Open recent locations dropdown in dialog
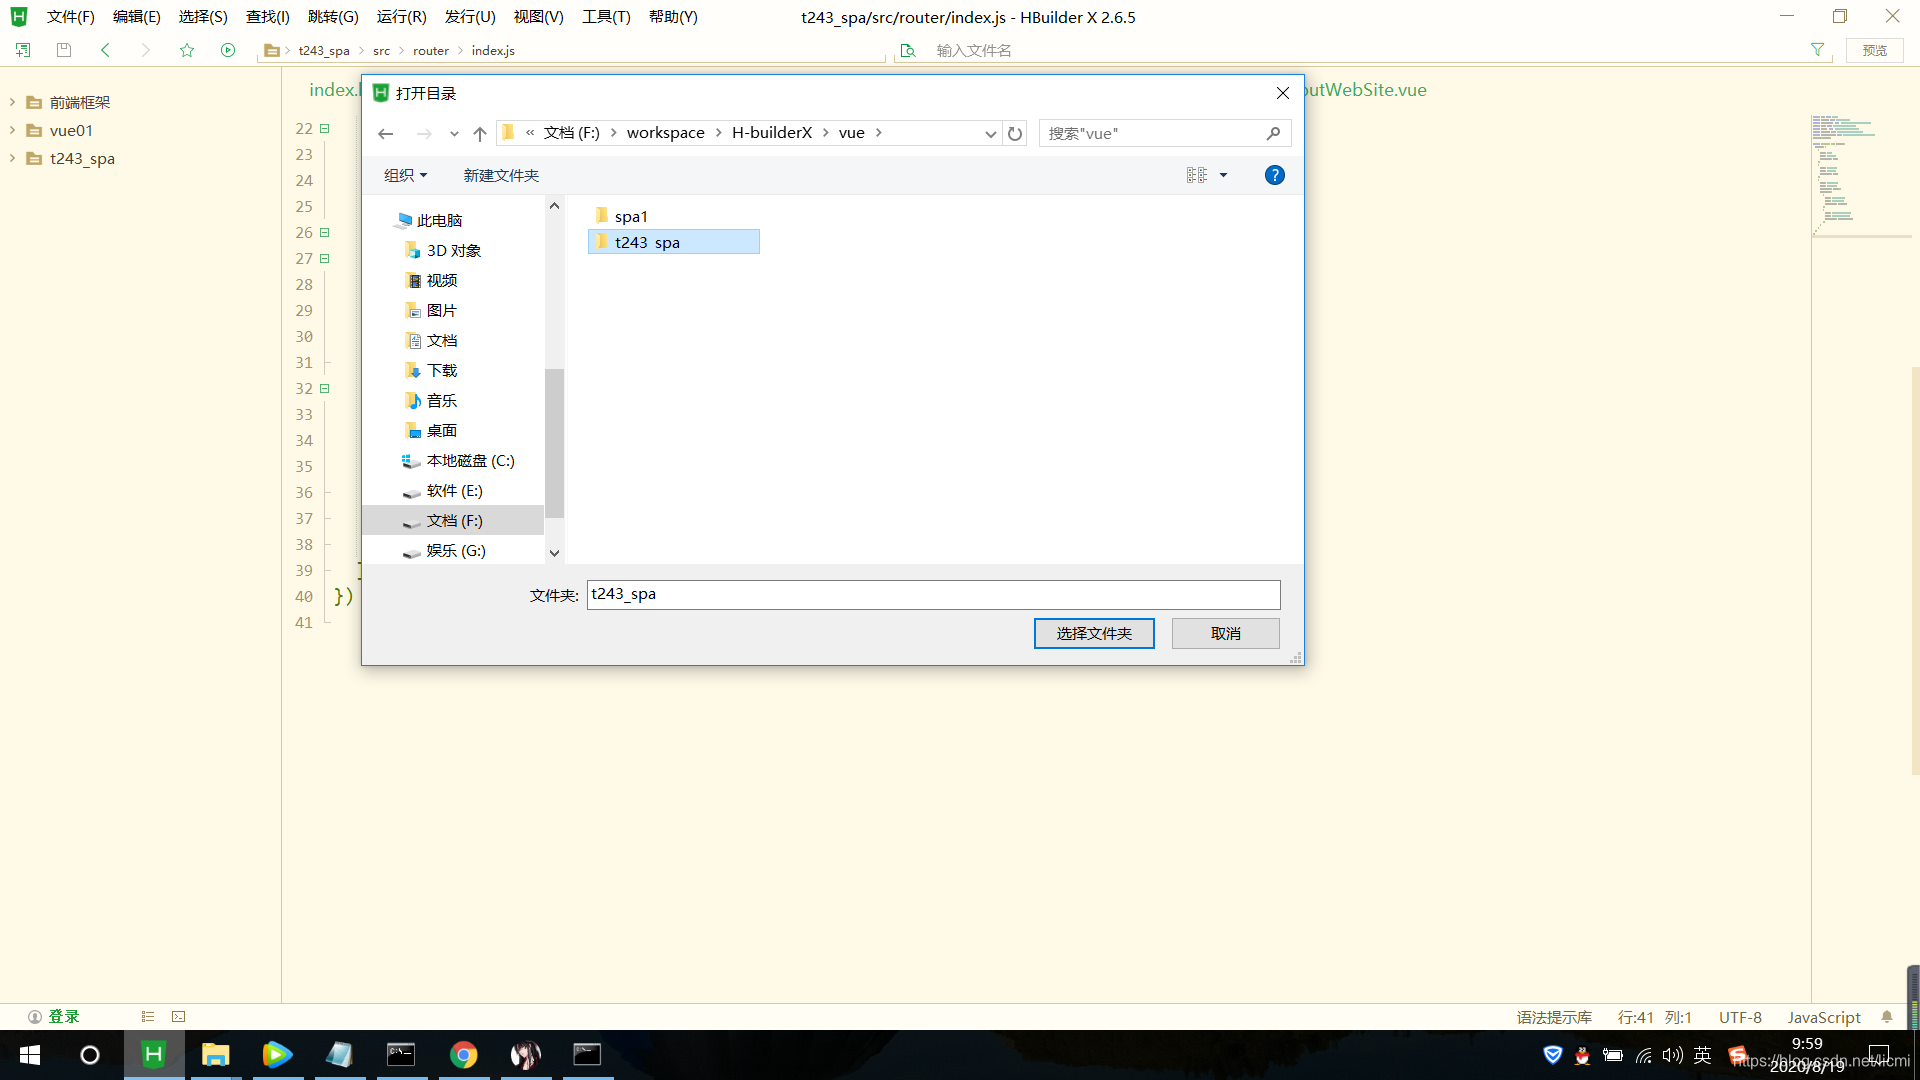The width and height of the screenshot is (1920, 1080). pos(454,133)
